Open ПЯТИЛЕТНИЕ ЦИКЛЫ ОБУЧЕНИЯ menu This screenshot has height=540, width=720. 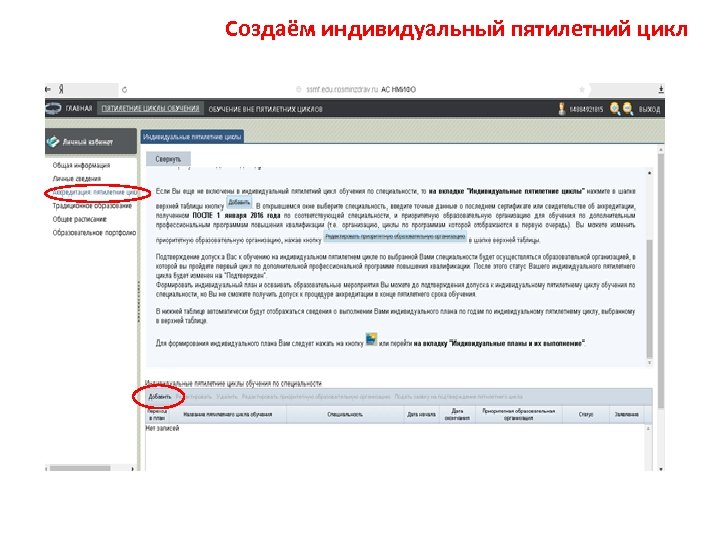click(151, 108)
